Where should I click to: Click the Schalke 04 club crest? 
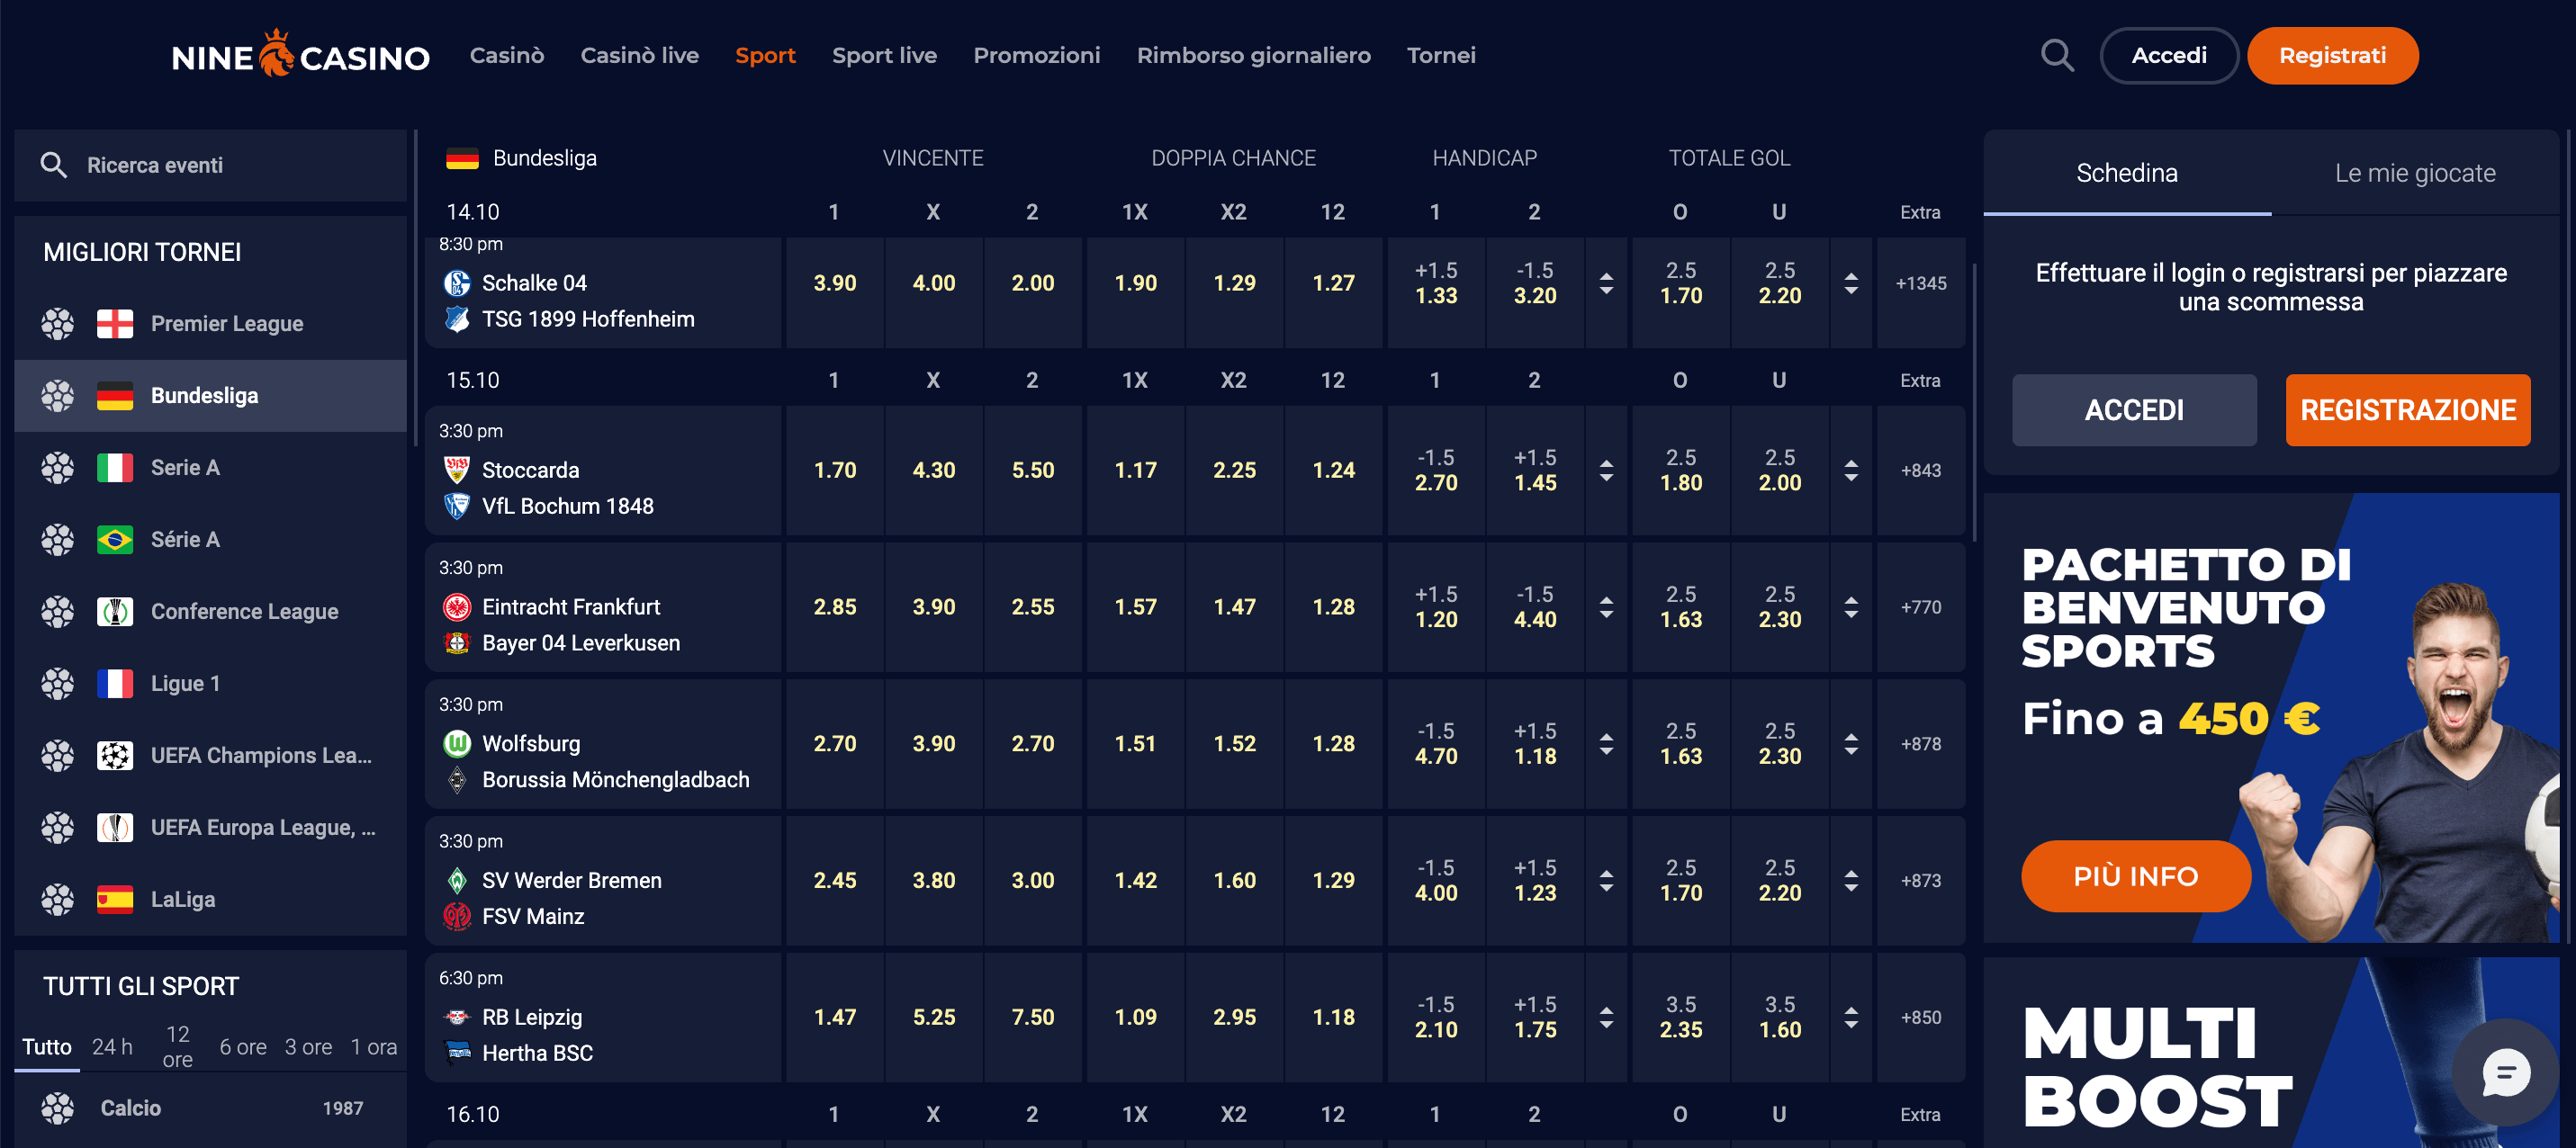tap(458, 283)
